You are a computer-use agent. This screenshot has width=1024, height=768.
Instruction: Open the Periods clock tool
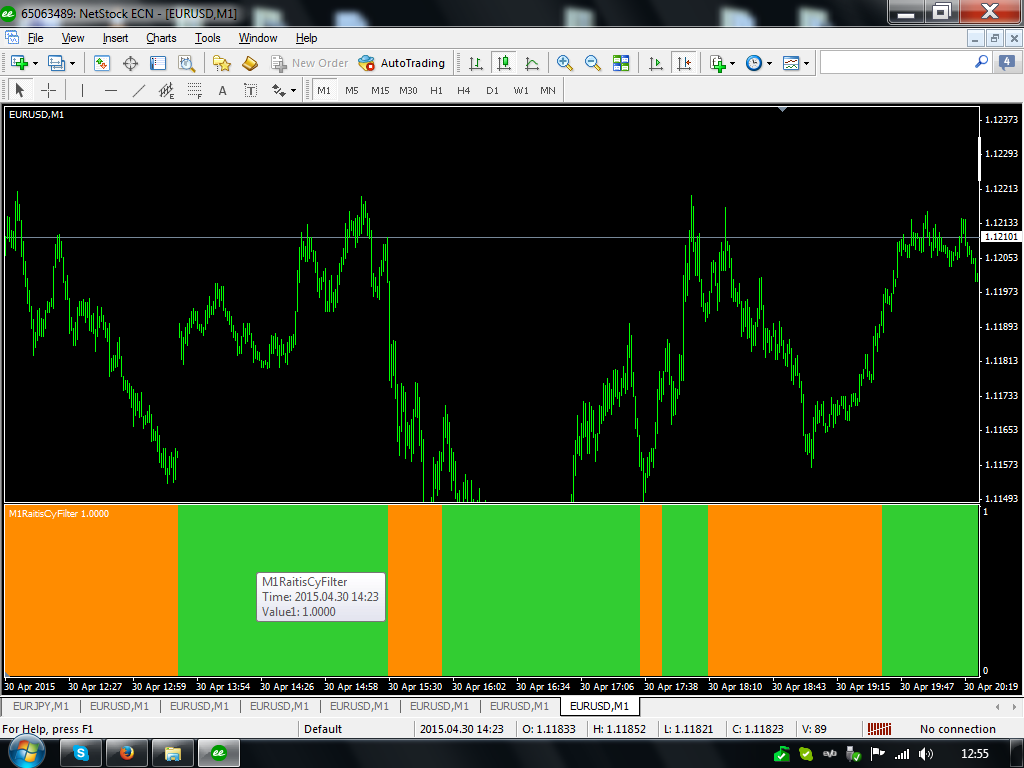tap(754, 63)
